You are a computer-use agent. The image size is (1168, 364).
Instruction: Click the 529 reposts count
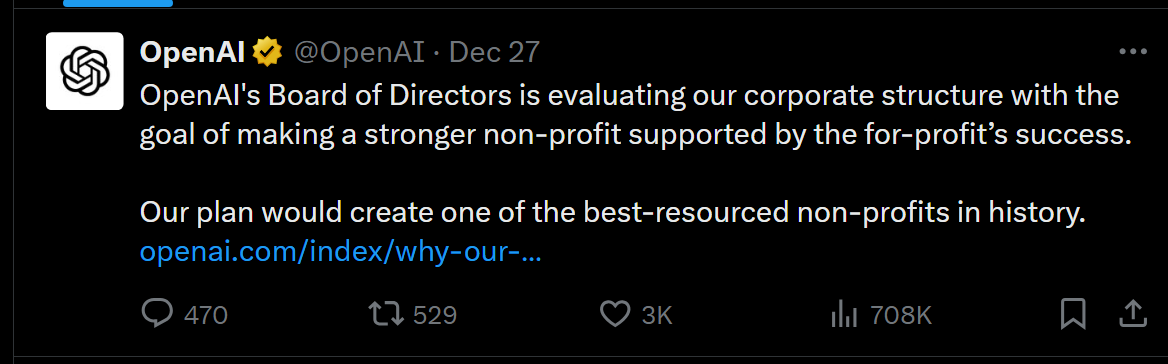(x=434, y=316)
